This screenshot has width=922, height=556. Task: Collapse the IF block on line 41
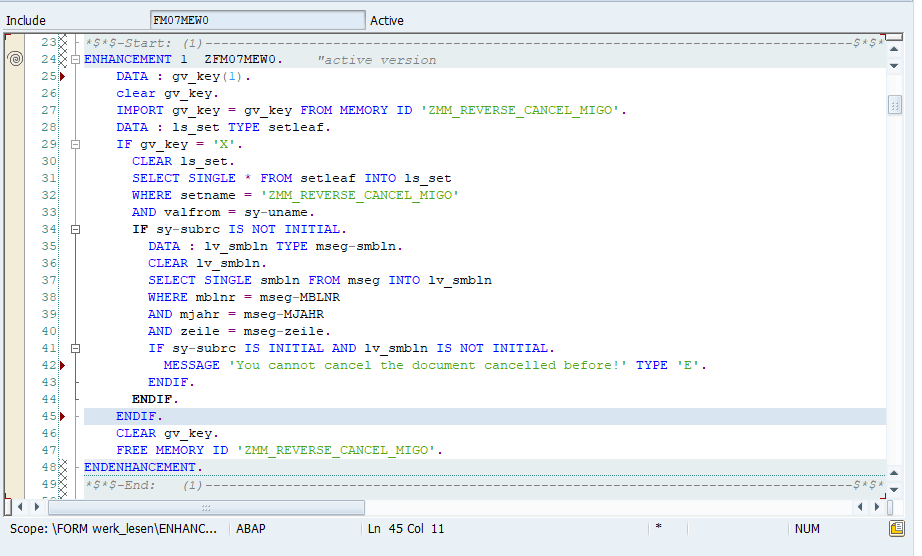75,349
